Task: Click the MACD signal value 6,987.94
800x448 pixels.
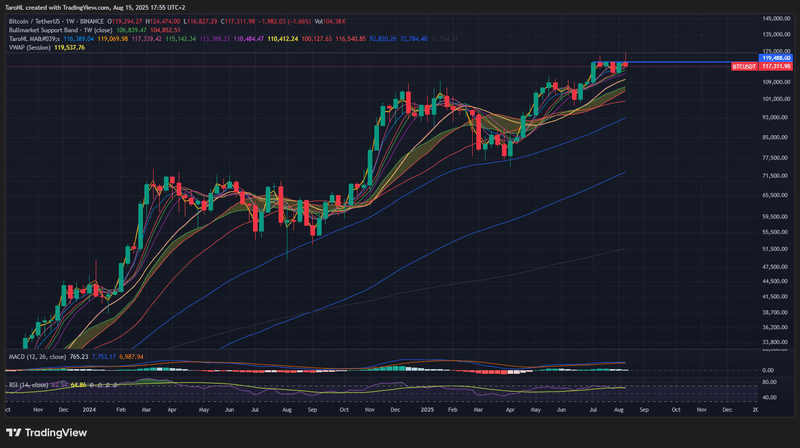Action: pos(131,357)
